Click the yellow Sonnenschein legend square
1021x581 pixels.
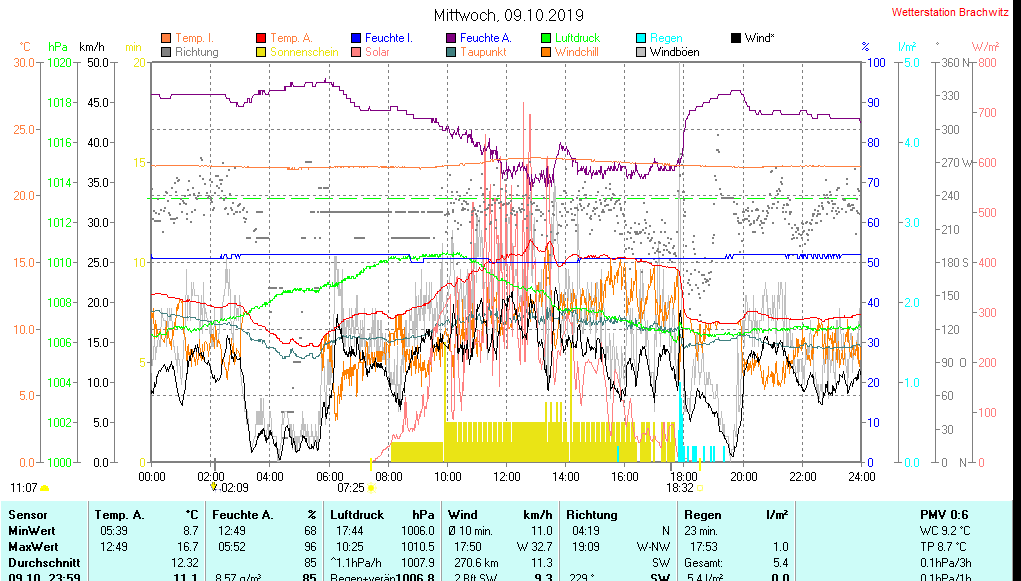click(x=261, y=52)
